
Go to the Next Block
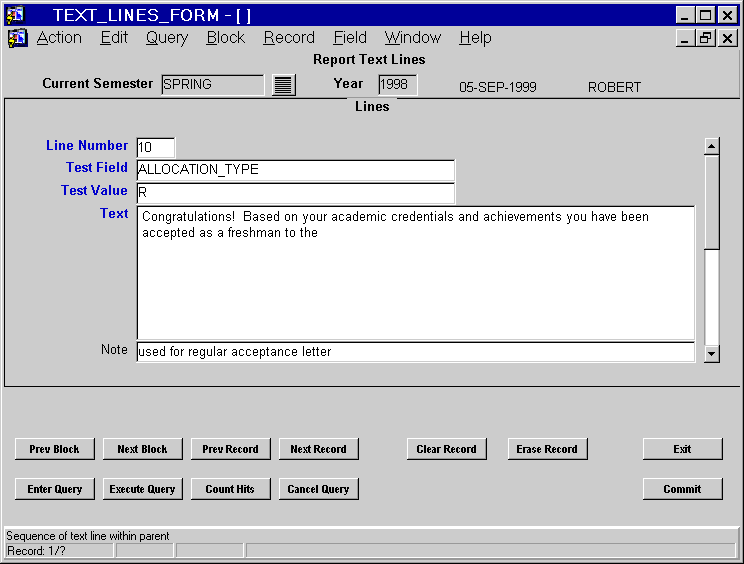pyautogui.click(x=142, y=449)
